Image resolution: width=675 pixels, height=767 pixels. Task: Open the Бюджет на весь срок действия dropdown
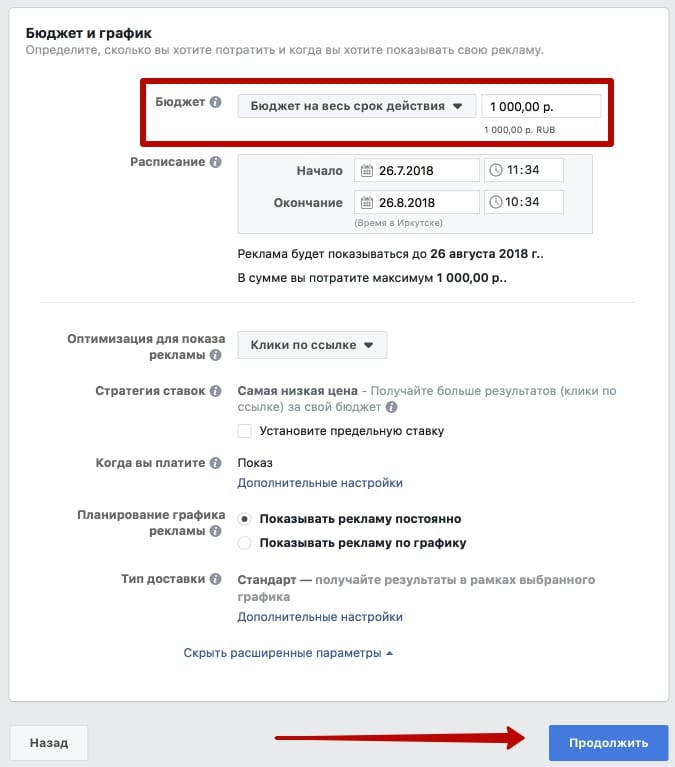pos(357,106)
